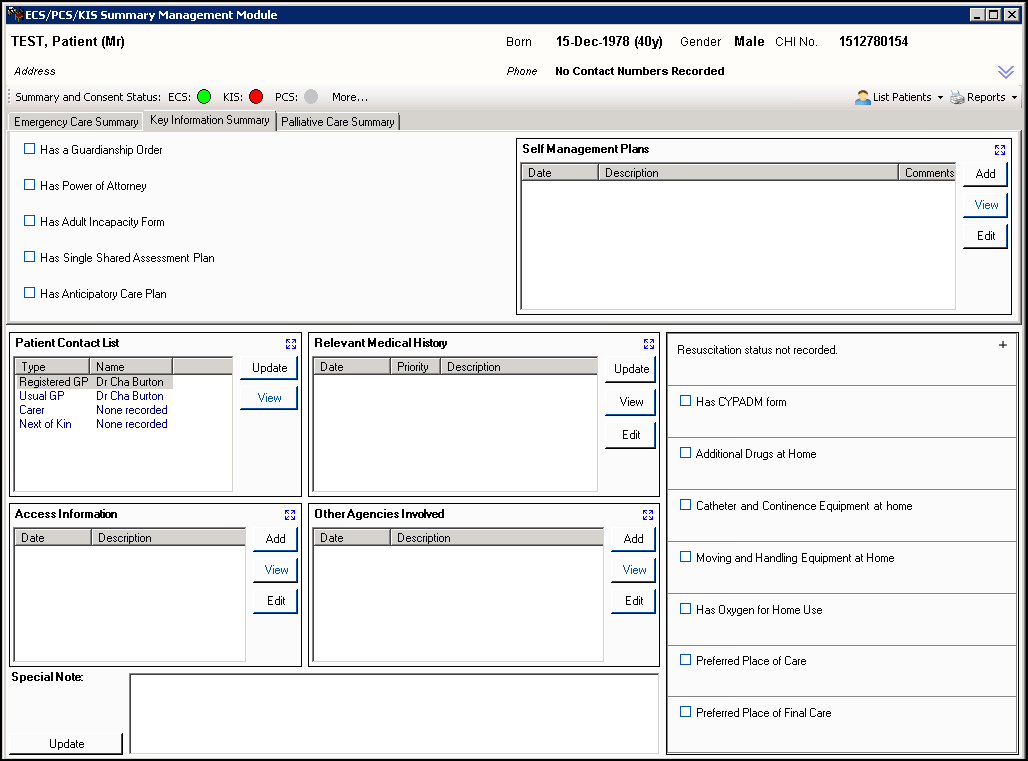Open the Palliative Care Summary tab

pyautogui.click(x=337, y=122)
